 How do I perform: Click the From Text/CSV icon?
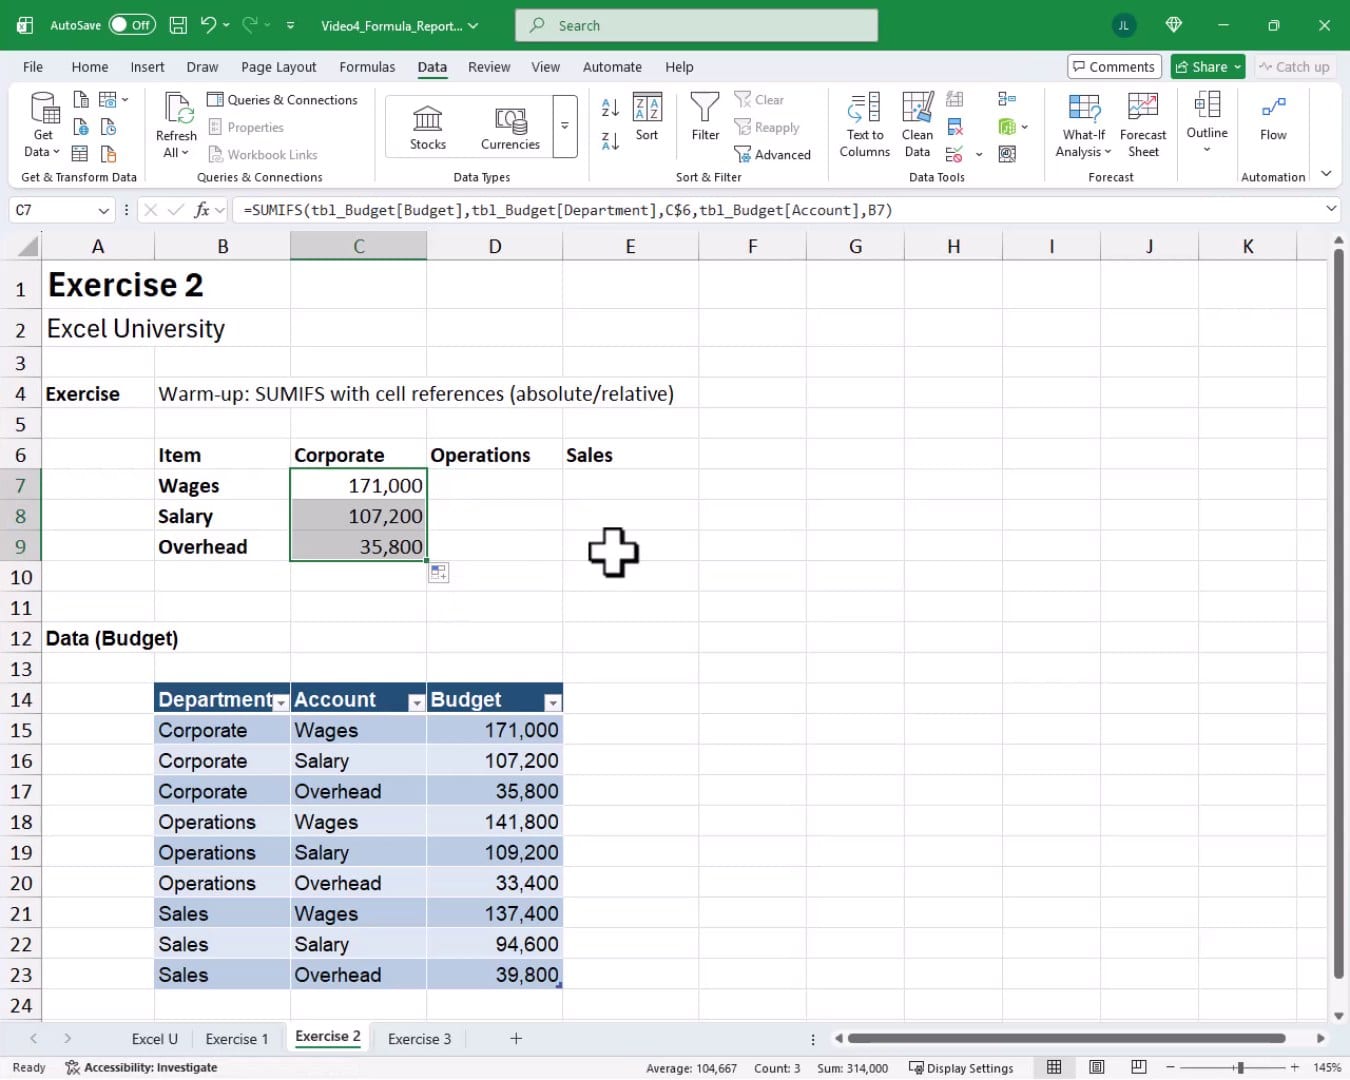(x=81, y=100)
